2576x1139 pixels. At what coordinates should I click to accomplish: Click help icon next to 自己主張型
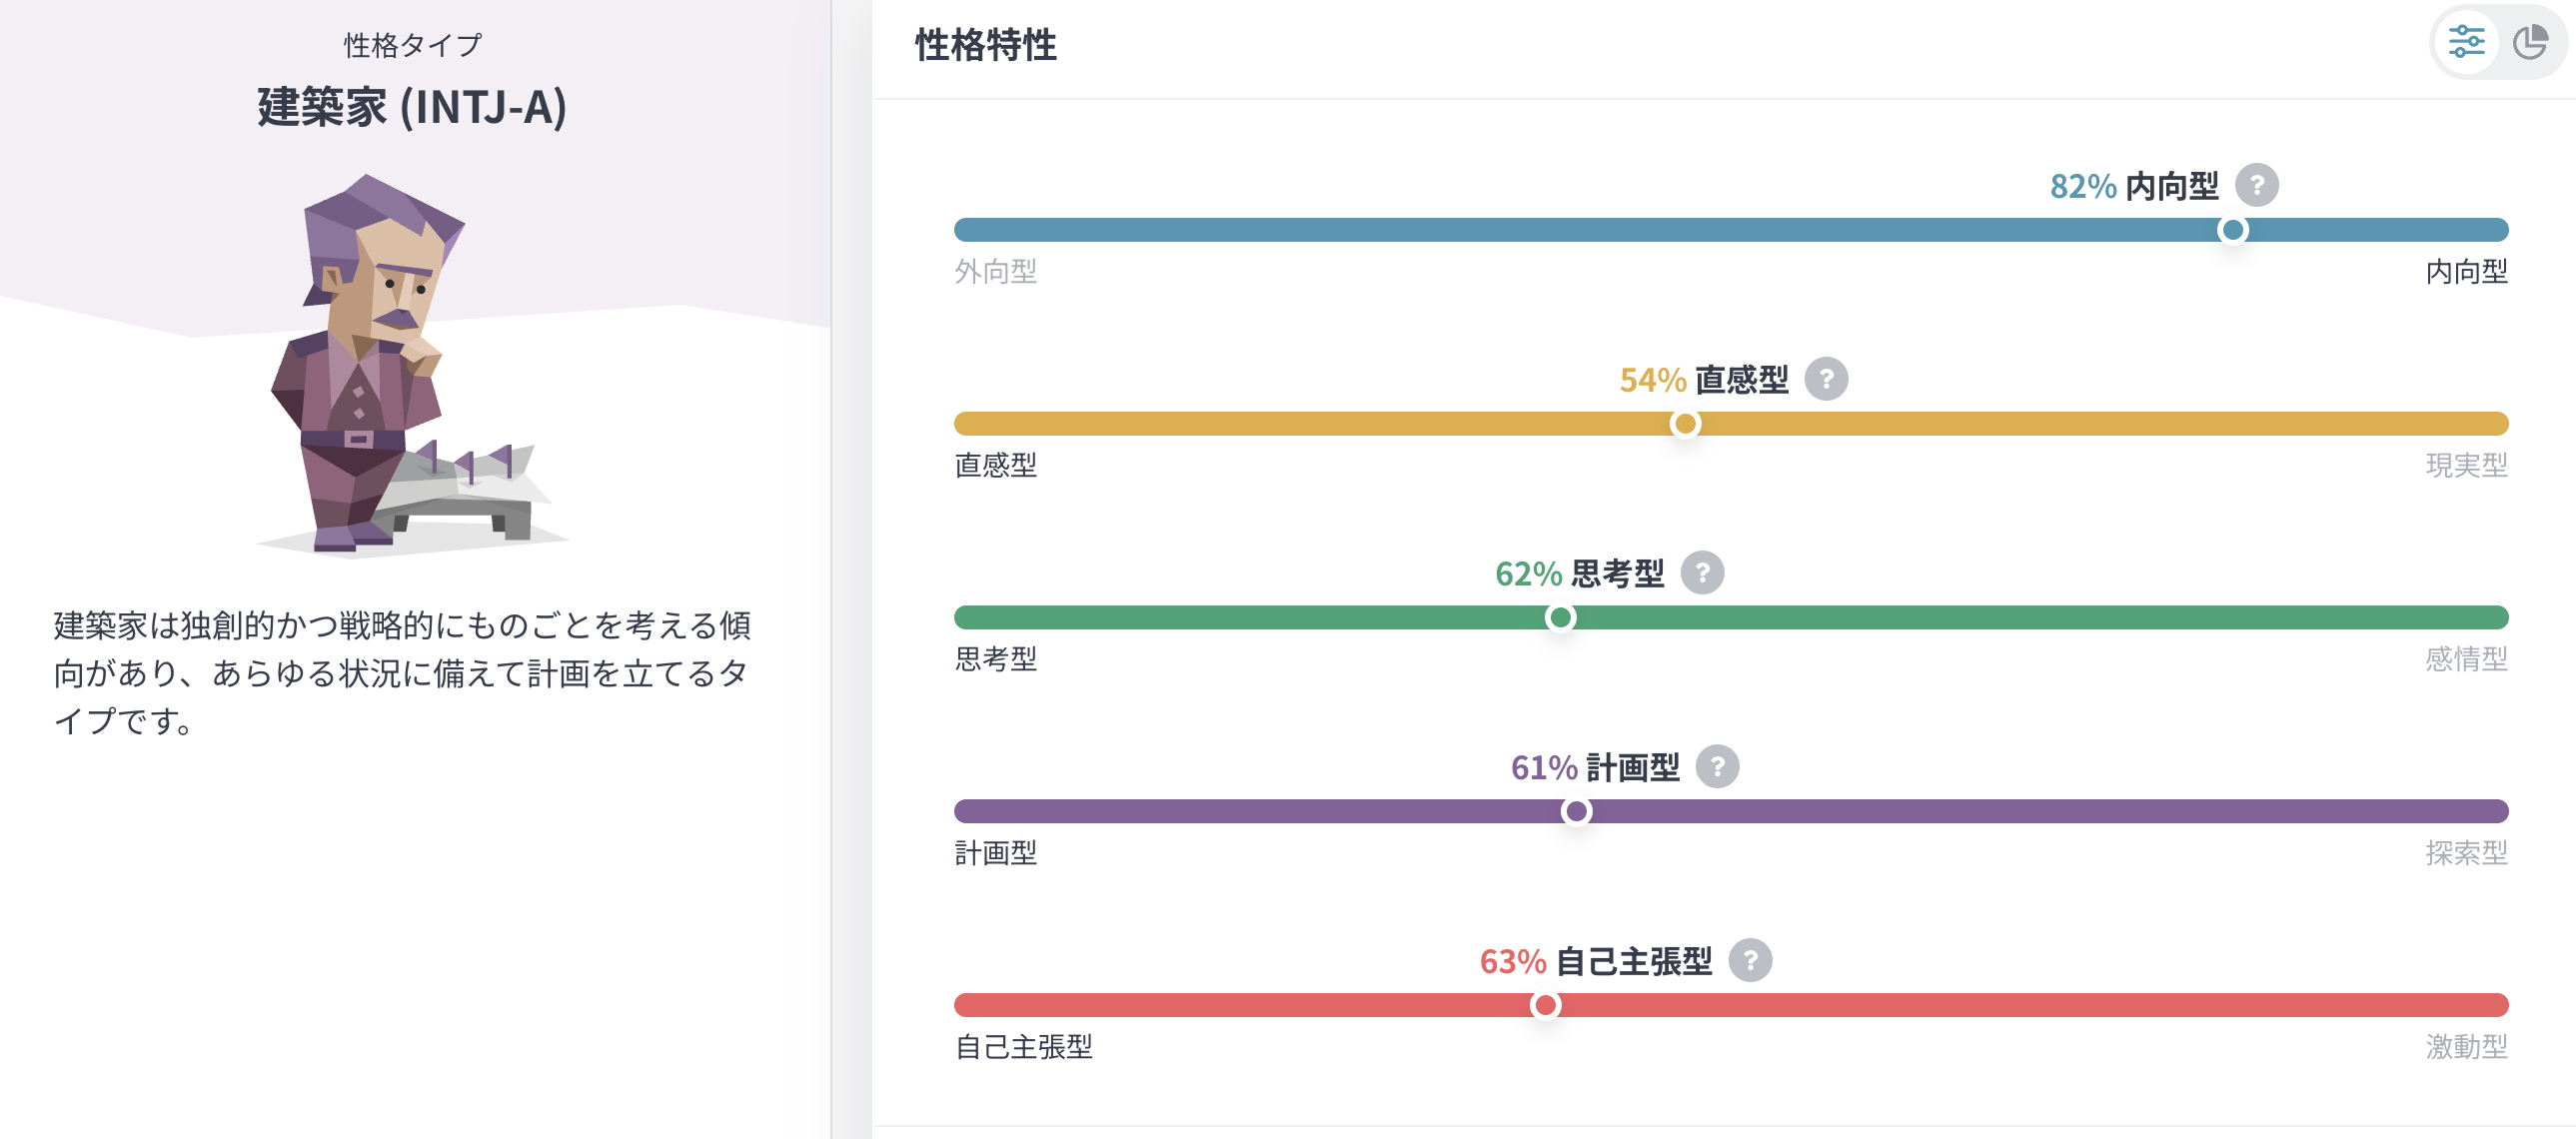[1750, 961]
